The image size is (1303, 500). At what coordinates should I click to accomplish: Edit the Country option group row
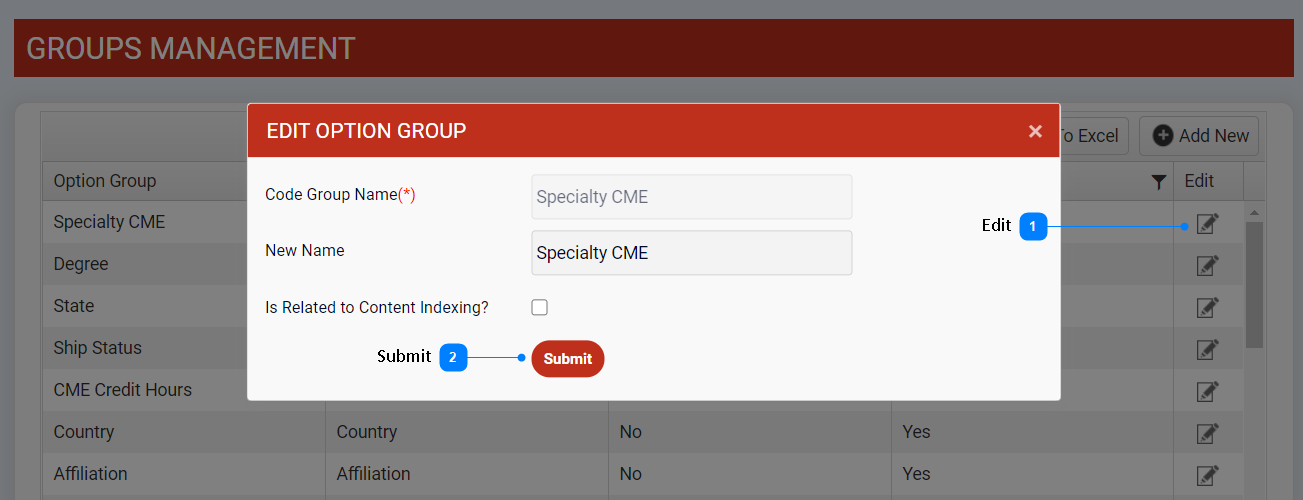1208,433
